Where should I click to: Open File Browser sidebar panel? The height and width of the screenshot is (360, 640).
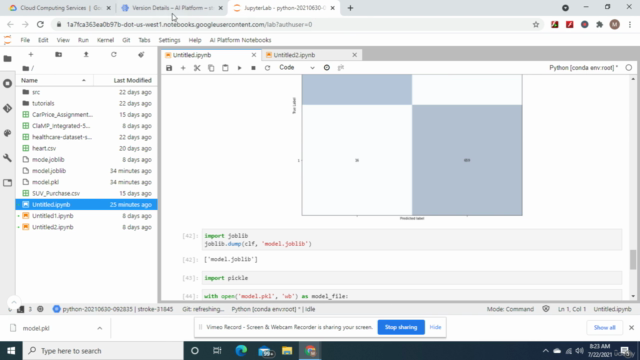[x=7, y=59]
